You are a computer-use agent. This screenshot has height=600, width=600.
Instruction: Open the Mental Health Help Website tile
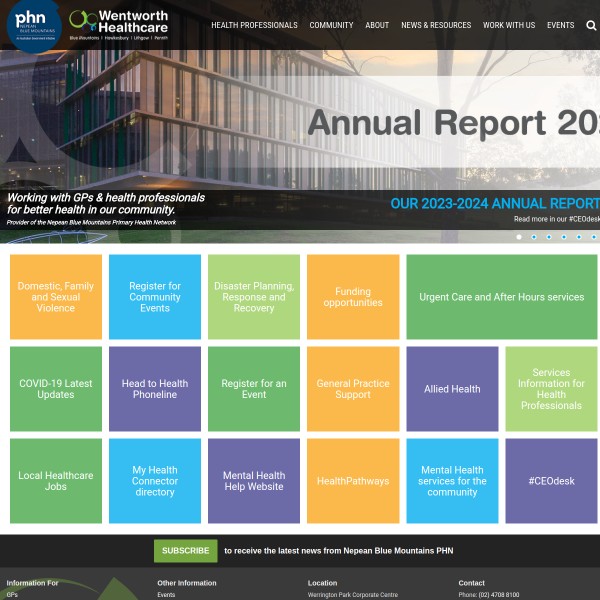click(254, 481)
